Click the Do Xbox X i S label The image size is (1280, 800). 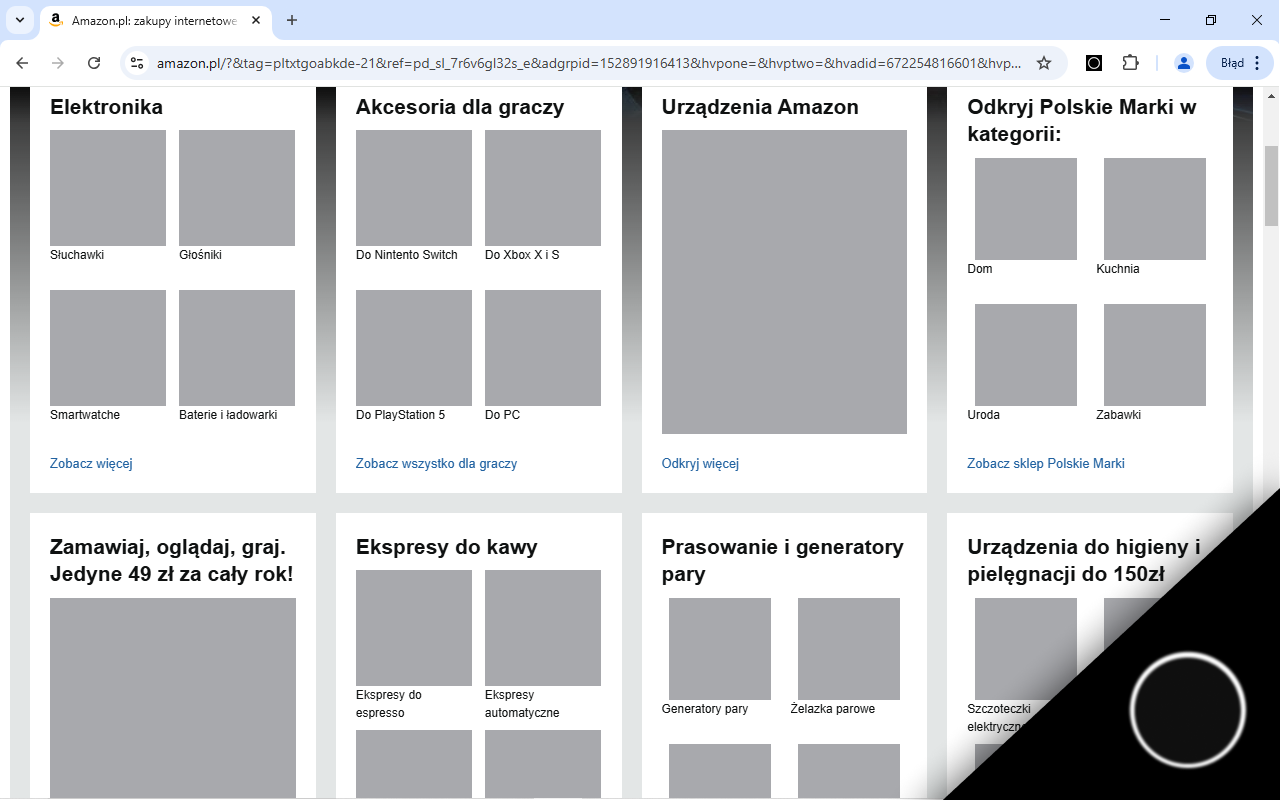[522, 255]
